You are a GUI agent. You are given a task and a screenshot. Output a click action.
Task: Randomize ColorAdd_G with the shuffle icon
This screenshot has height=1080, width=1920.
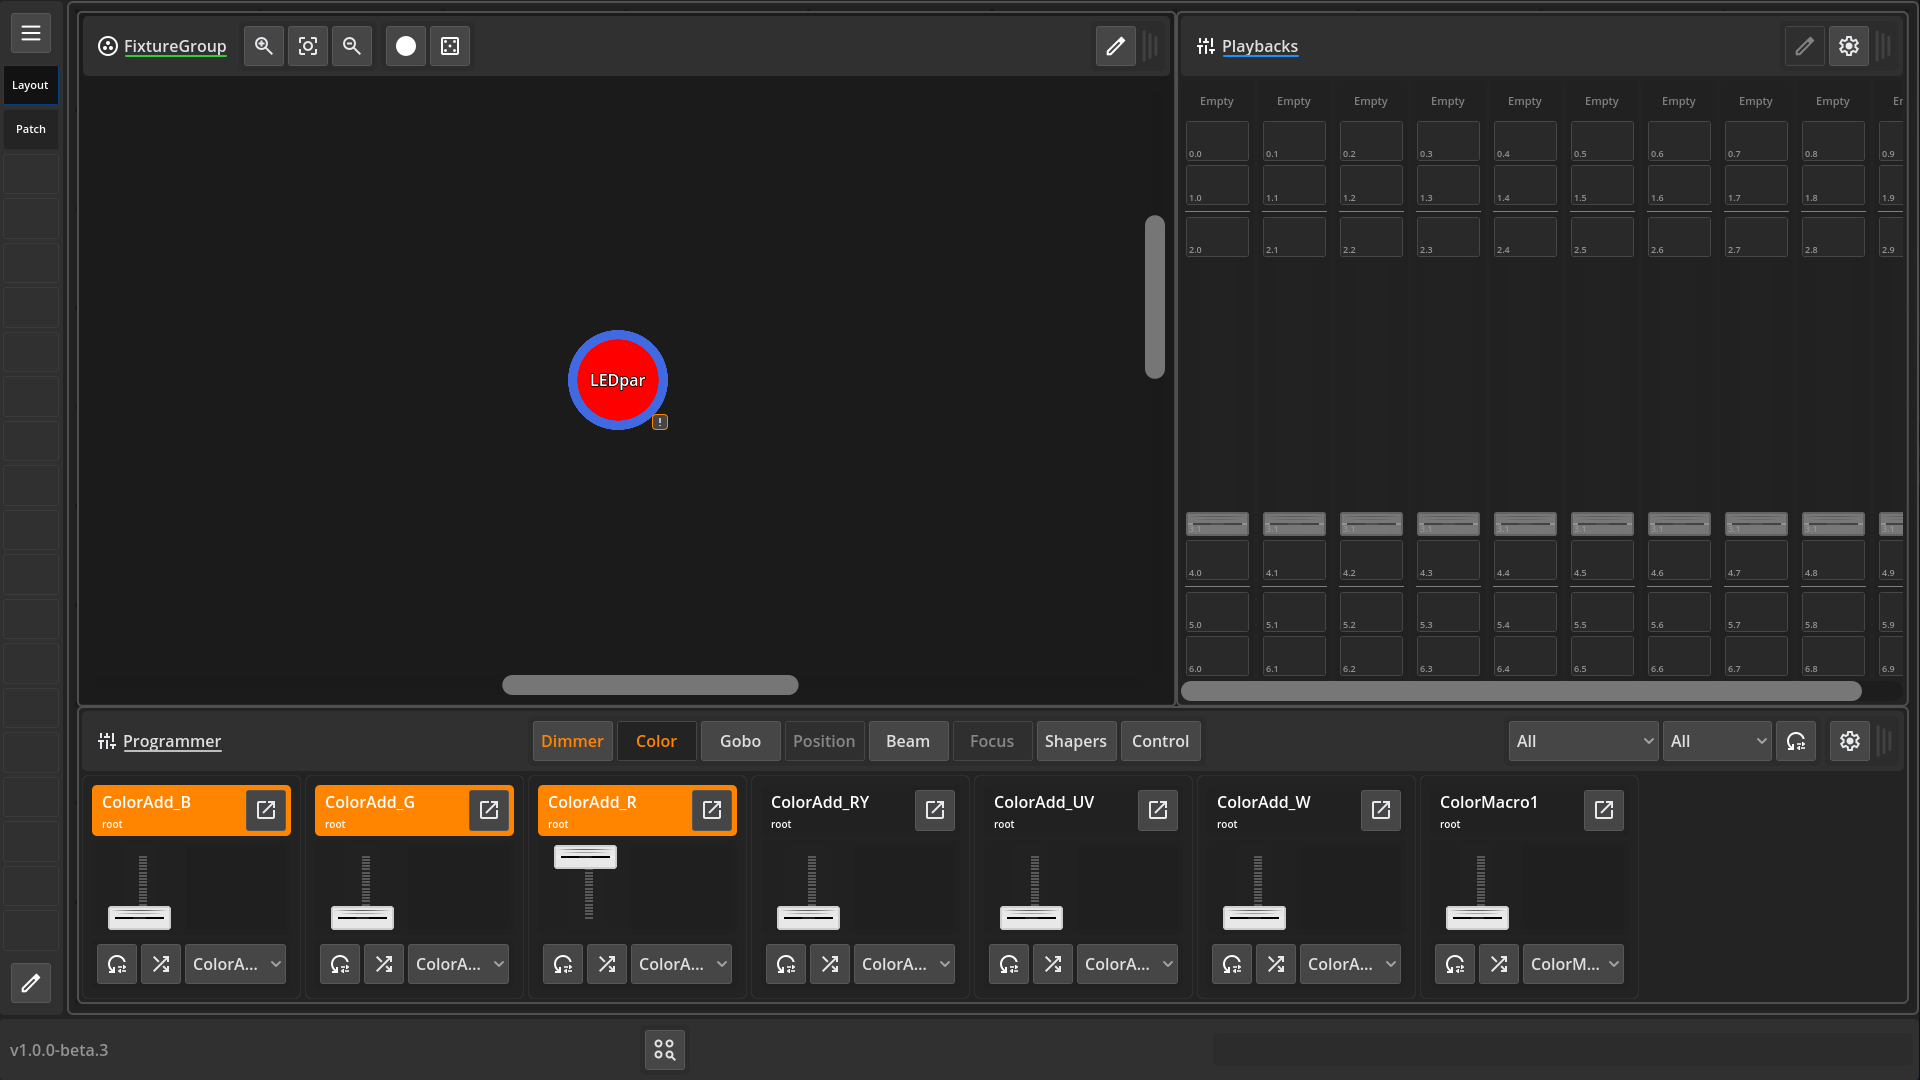click(384, 964)
